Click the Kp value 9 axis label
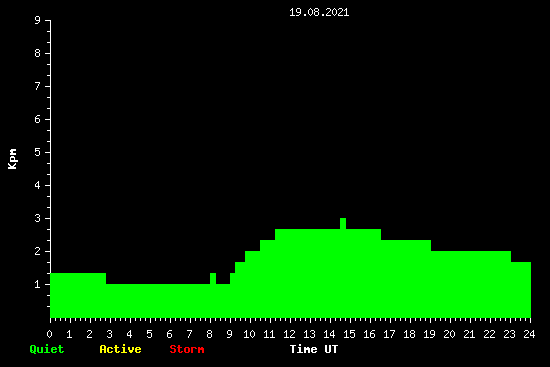Viewport: 550px width, 367px height. (38, 20)
